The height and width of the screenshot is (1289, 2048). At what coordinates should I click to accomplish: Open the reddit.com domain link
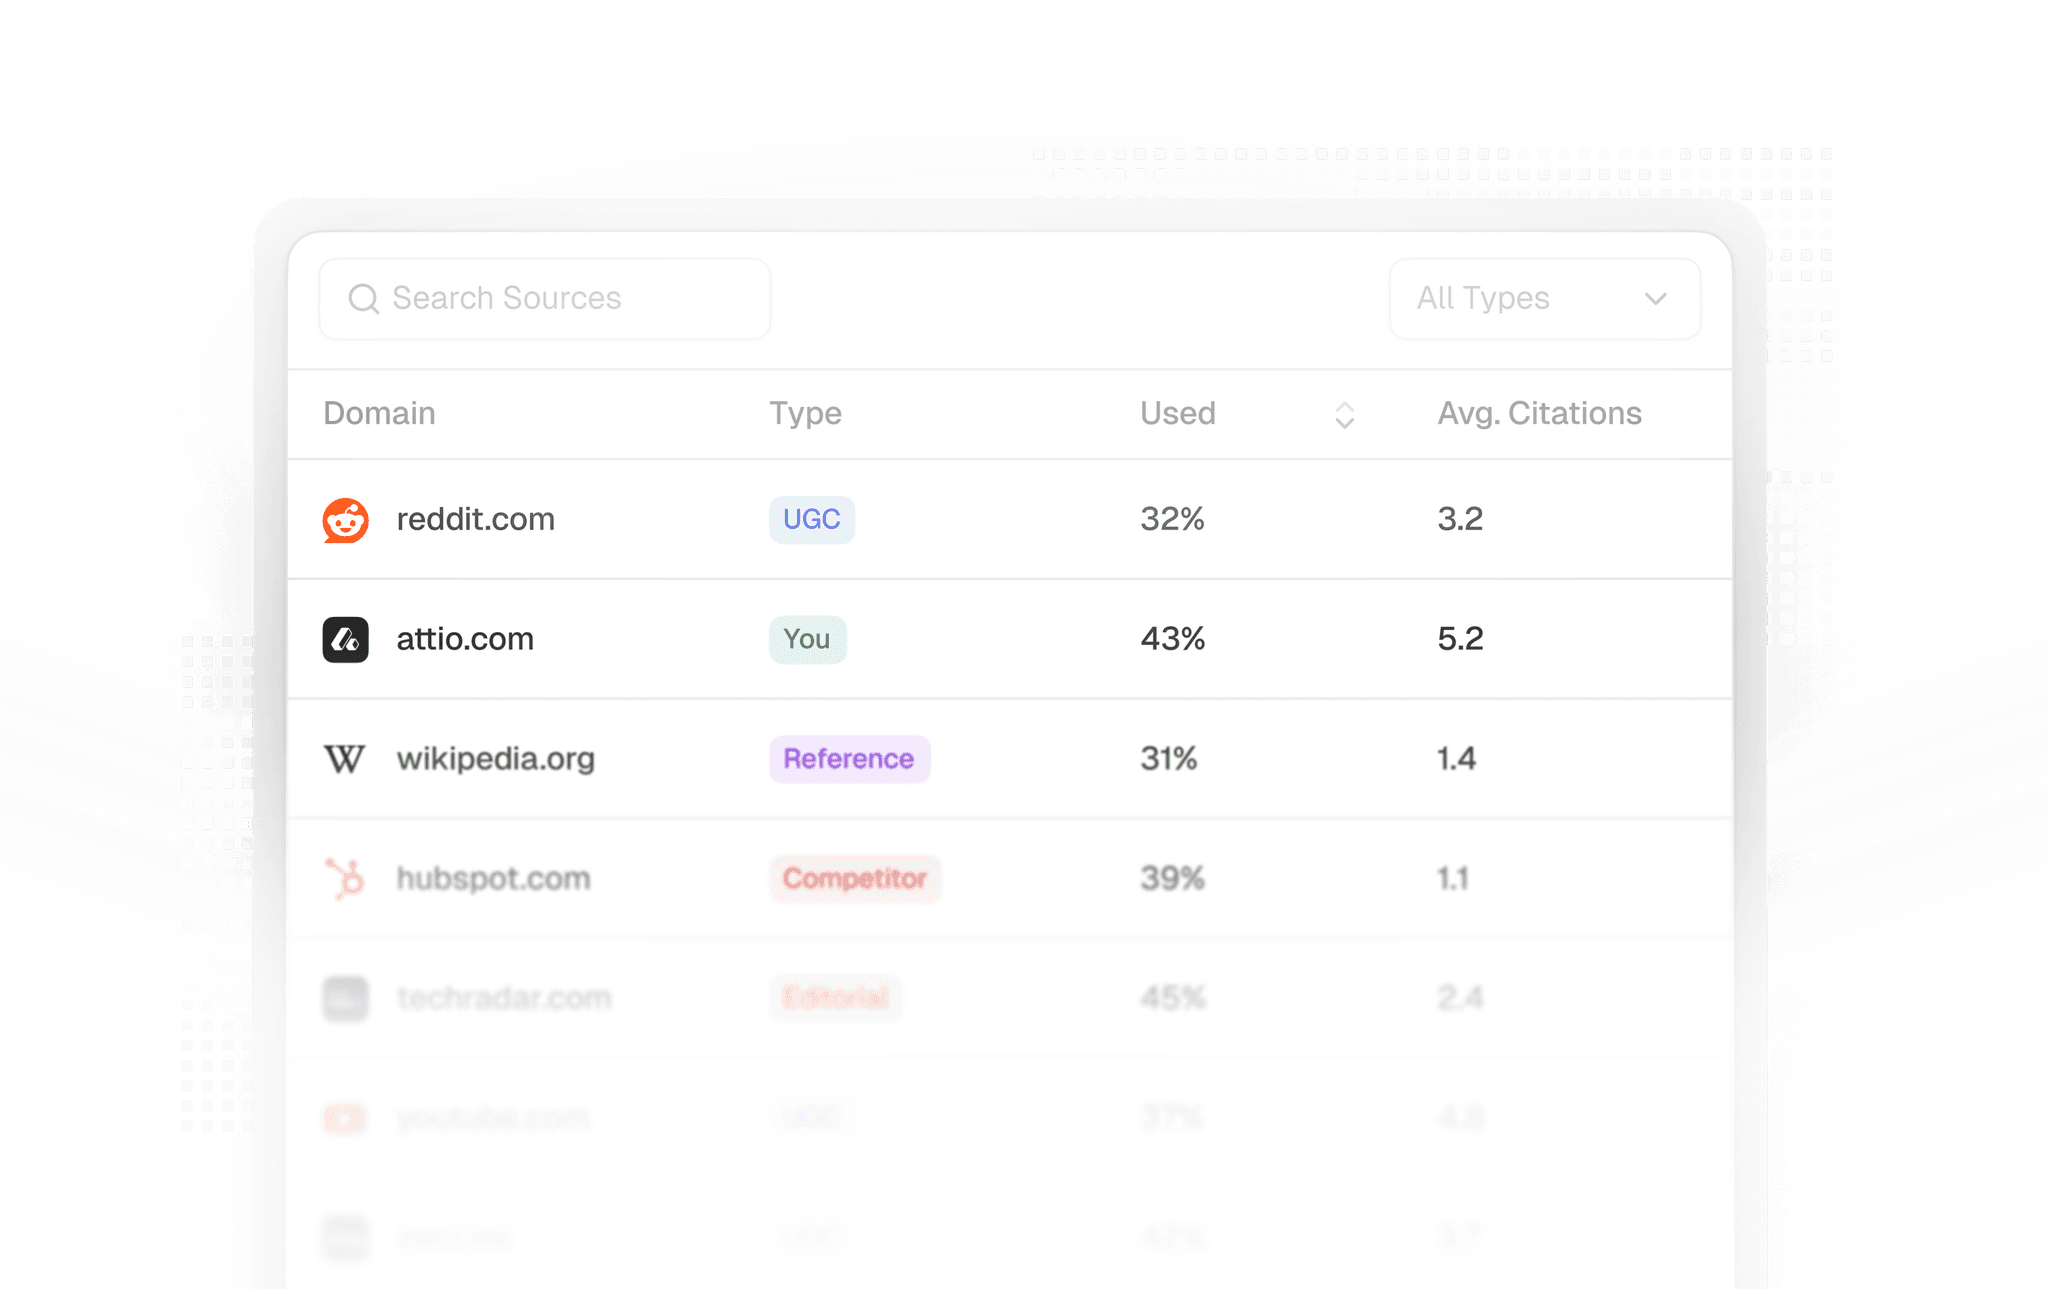click(475, 519)
